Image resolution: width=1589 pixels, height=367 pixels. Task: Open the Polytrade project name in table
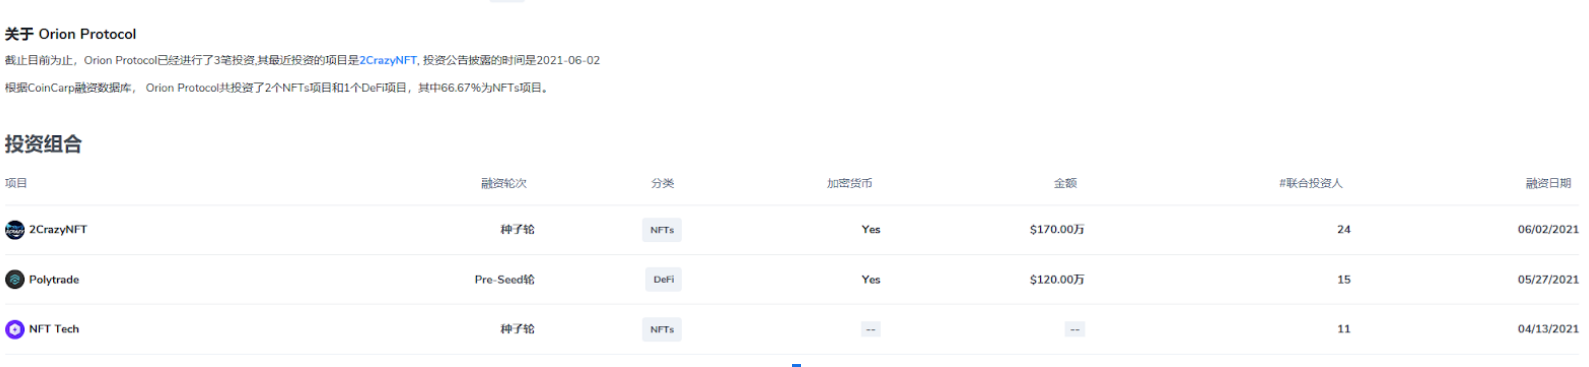pyautogui.click(x=54, y=279)
